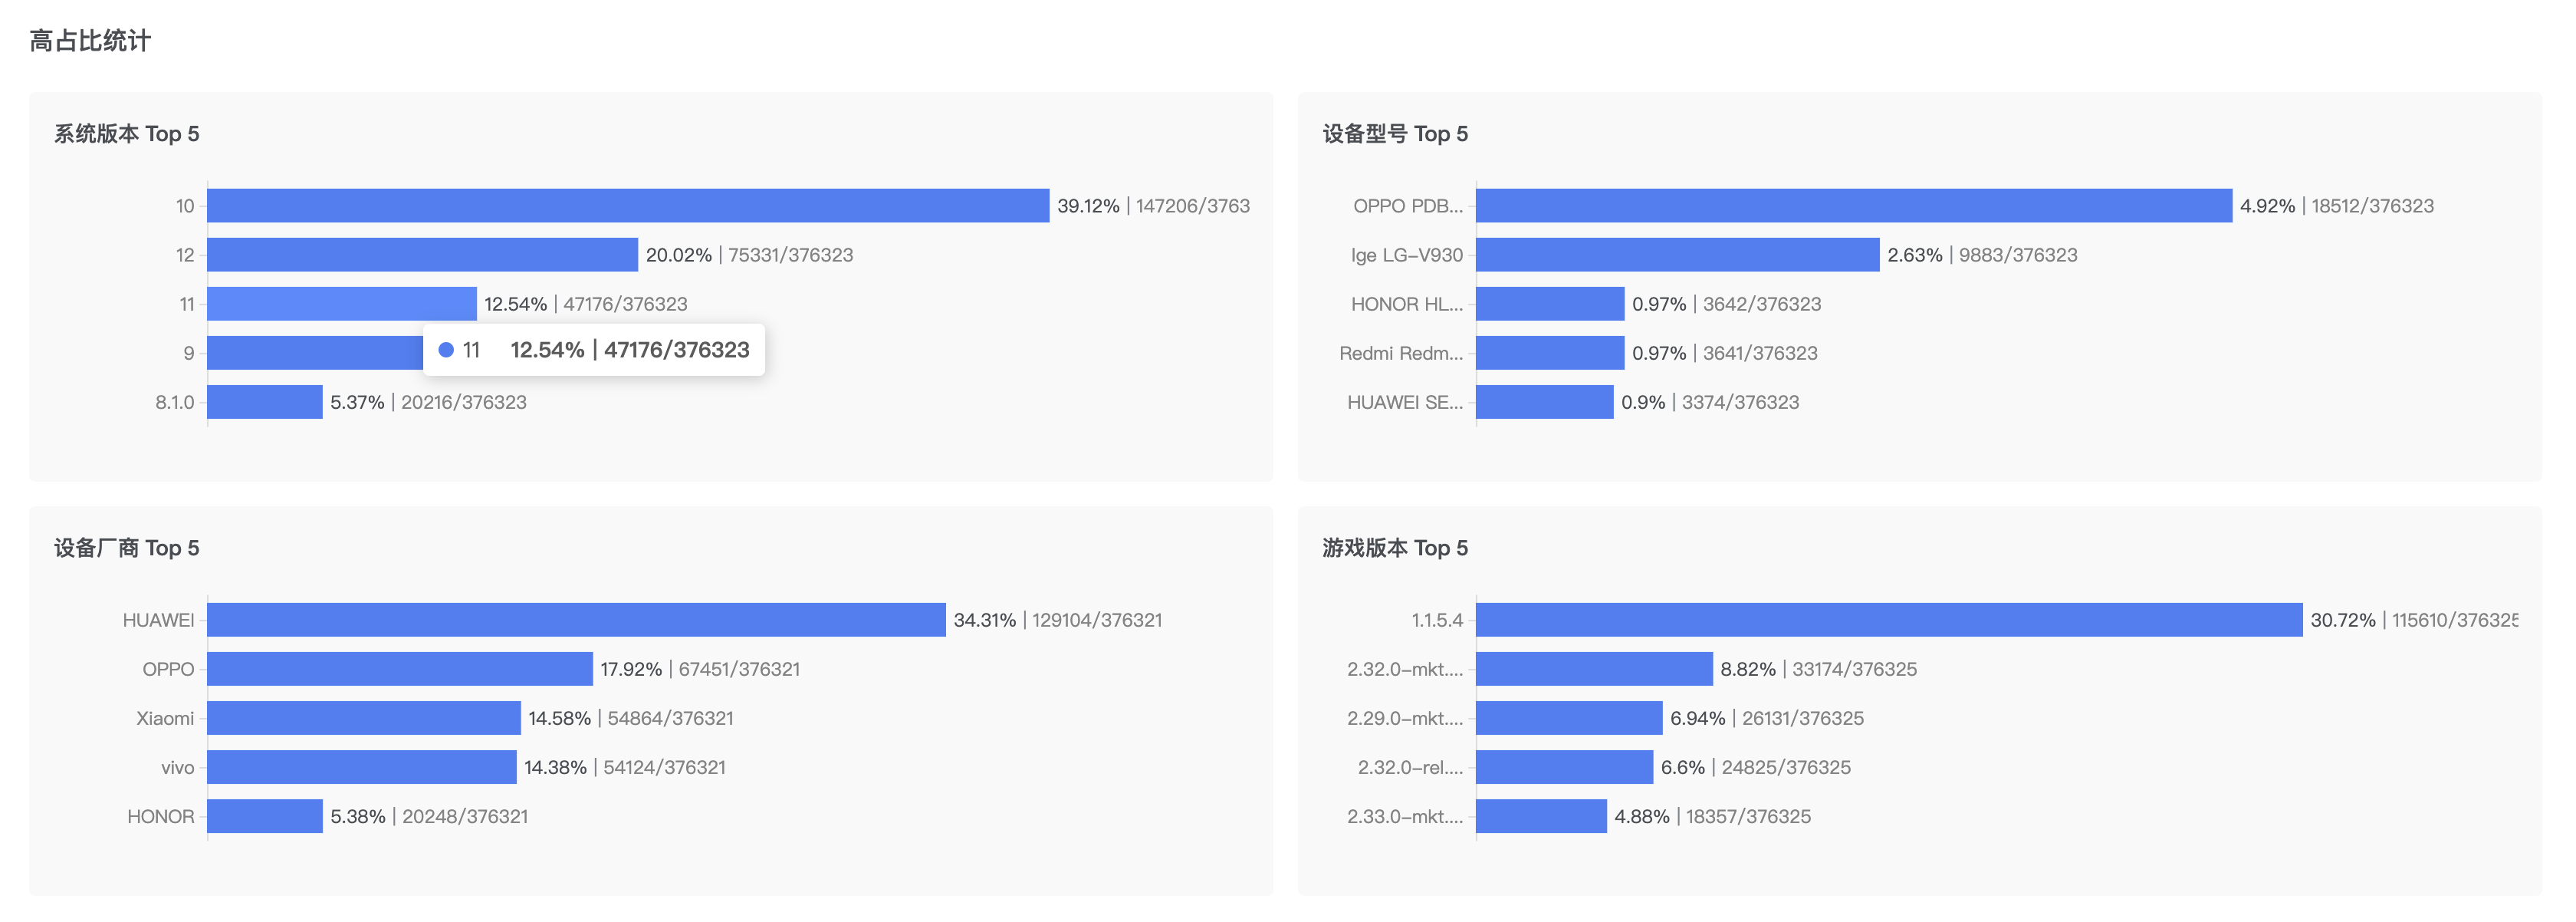Click the HUAWEI manufacturer bar
This screenshot has width=2576, height=922.
point(576,619)
